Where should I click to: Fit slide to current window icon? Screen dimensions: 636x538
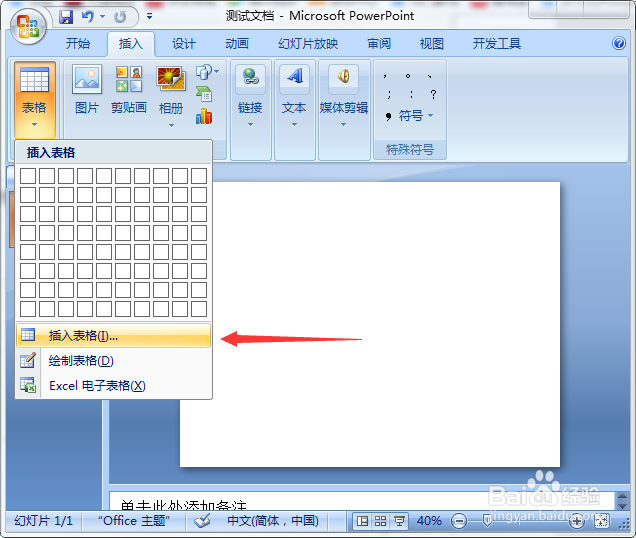pos(602,521)
